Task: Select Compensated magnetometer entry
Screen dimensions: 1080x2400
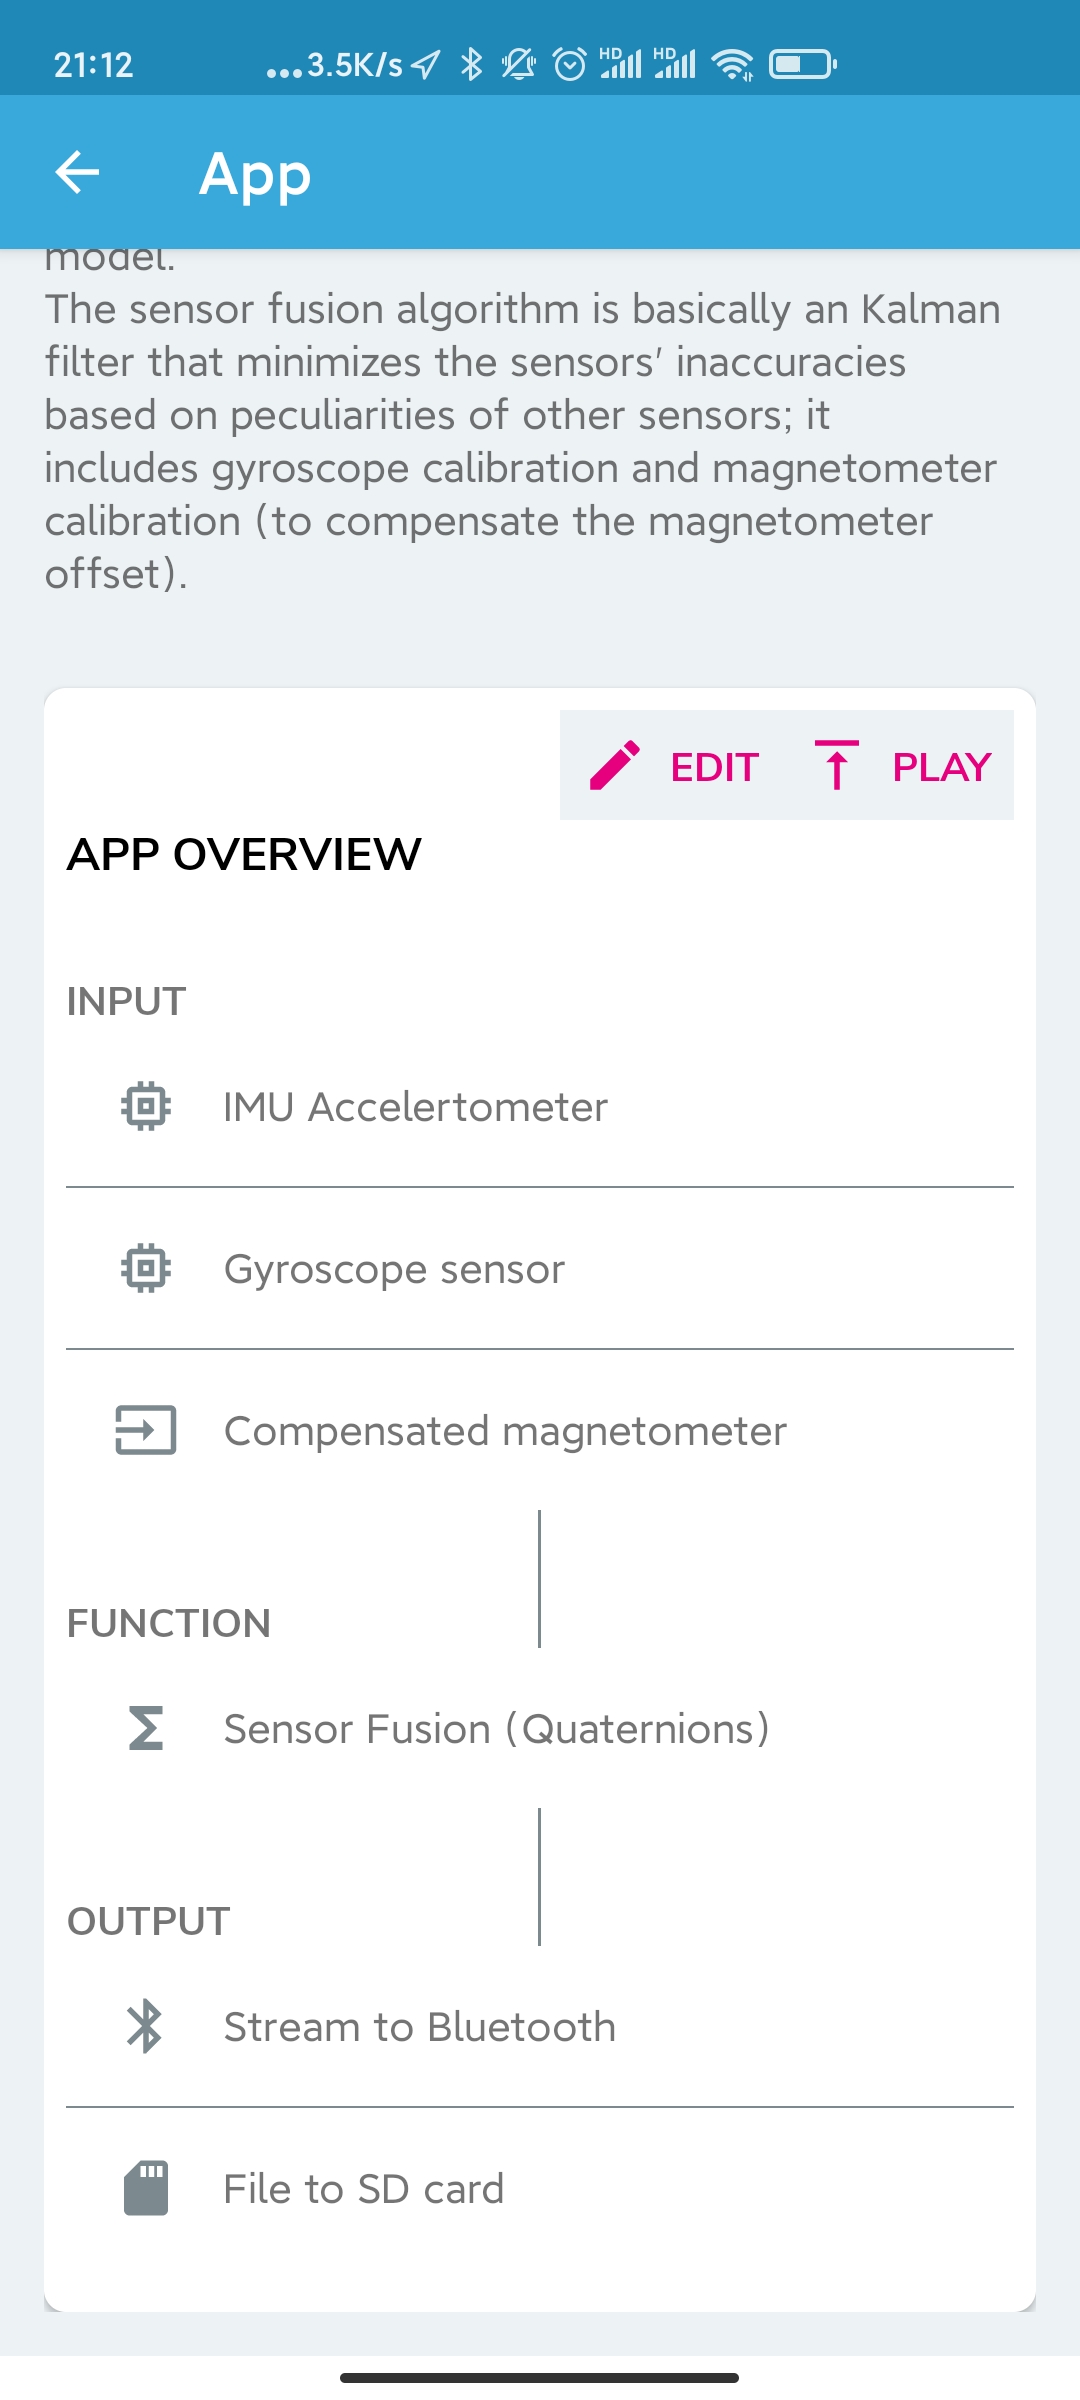Action: pyautogui.click(x=540, y=1431)
